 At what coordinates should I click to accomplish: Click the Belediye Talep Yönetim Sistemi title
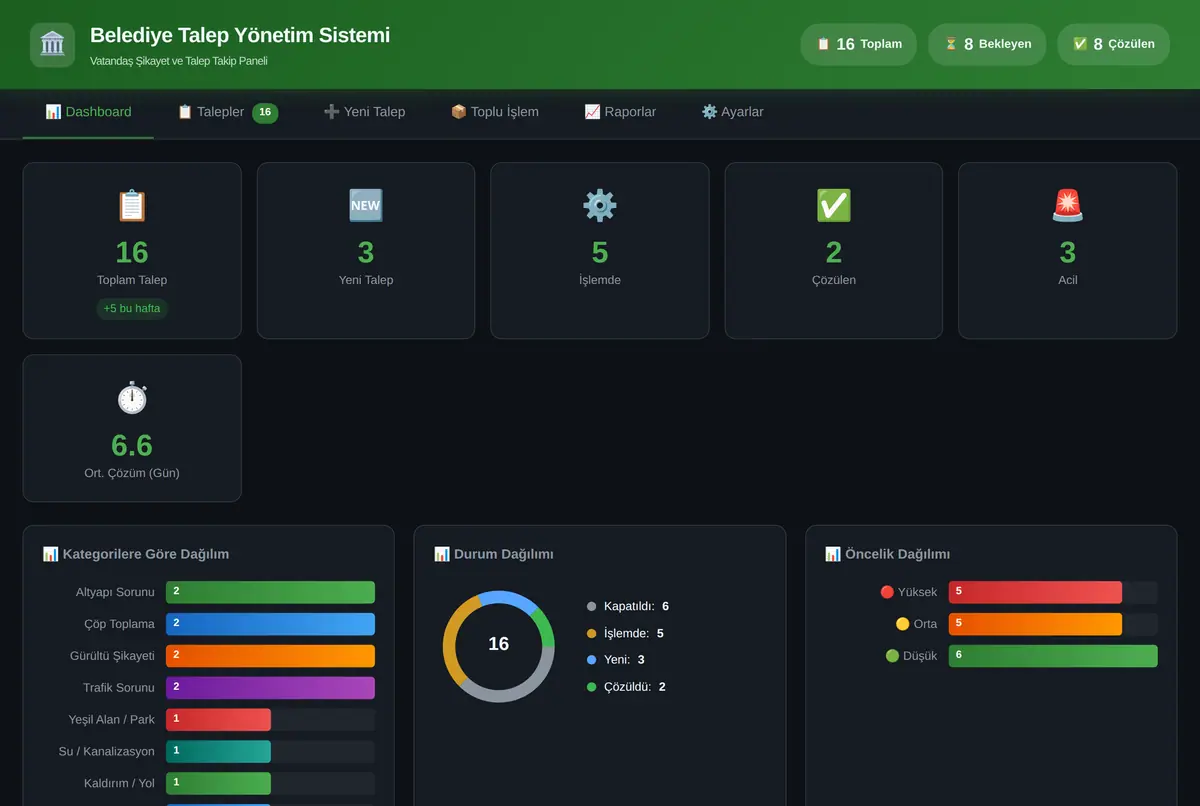[x=240, y=35]
